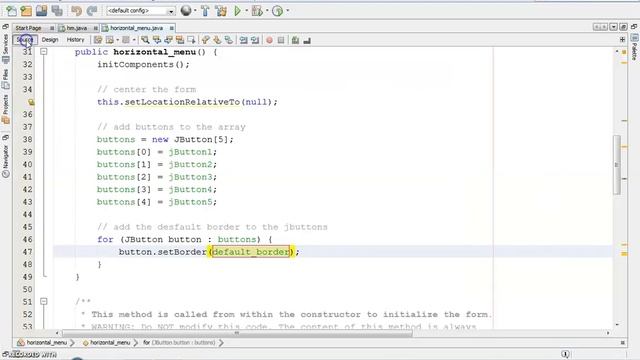
Task: Close the Start Page tab
Action: pyautogui.click(x=52, y=28)
